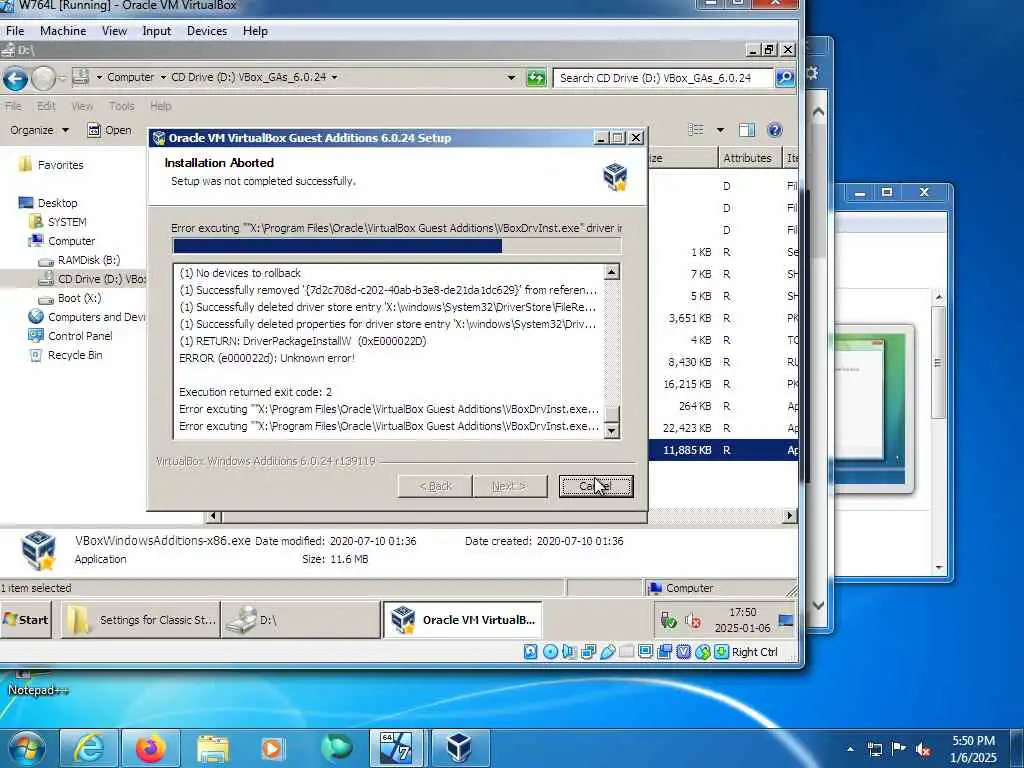This screenshot has height=768, width=1024.
Task: Expand the address bar history dropdown
Action: (511, 78)
